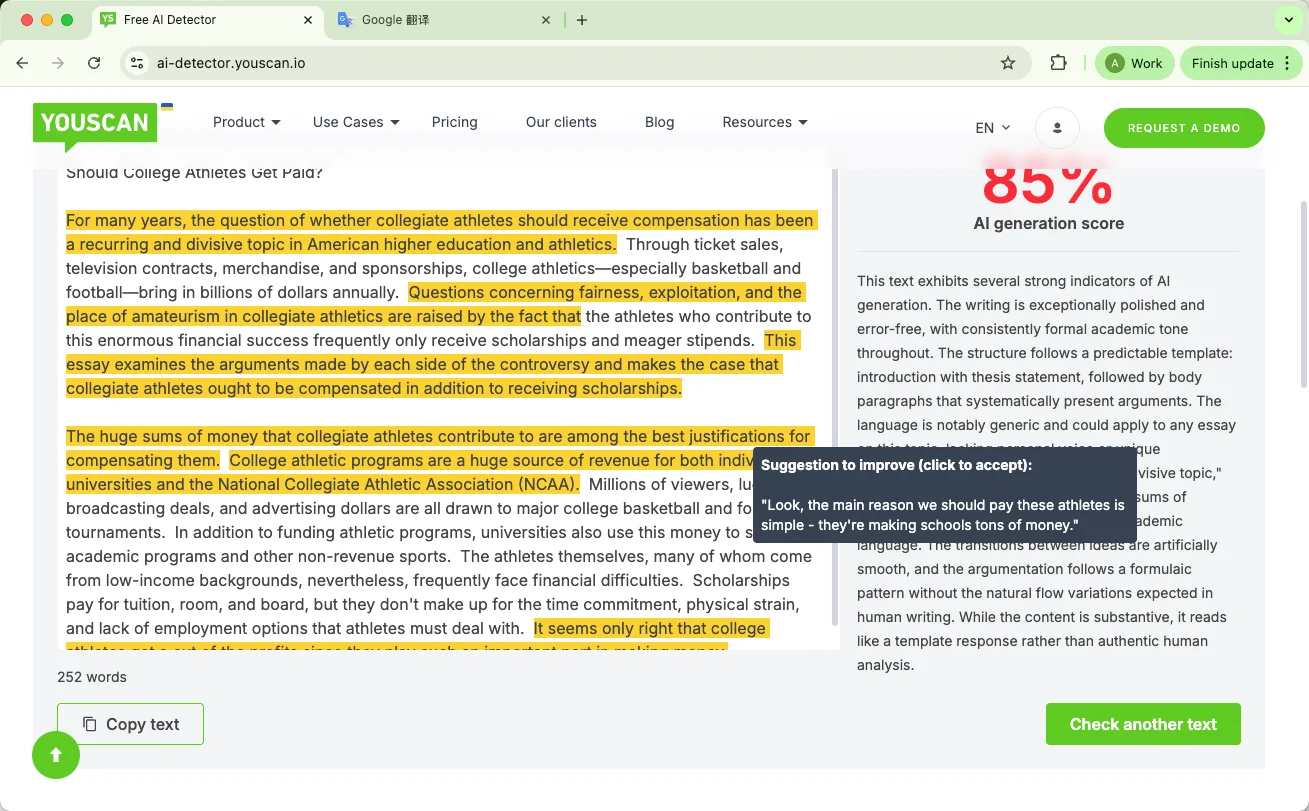Expand the Use Cases dropdown
1309x811 pixels.
pos(355,122)
